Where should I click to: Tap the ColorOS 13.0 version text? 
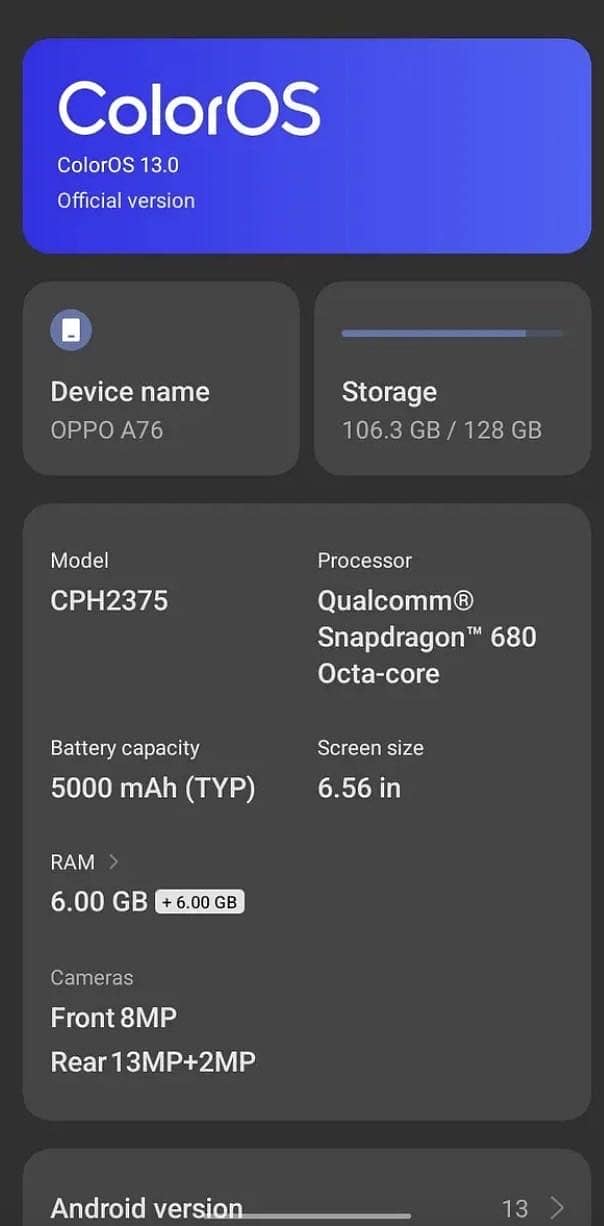pyautogui.click(x=118, y=165)
